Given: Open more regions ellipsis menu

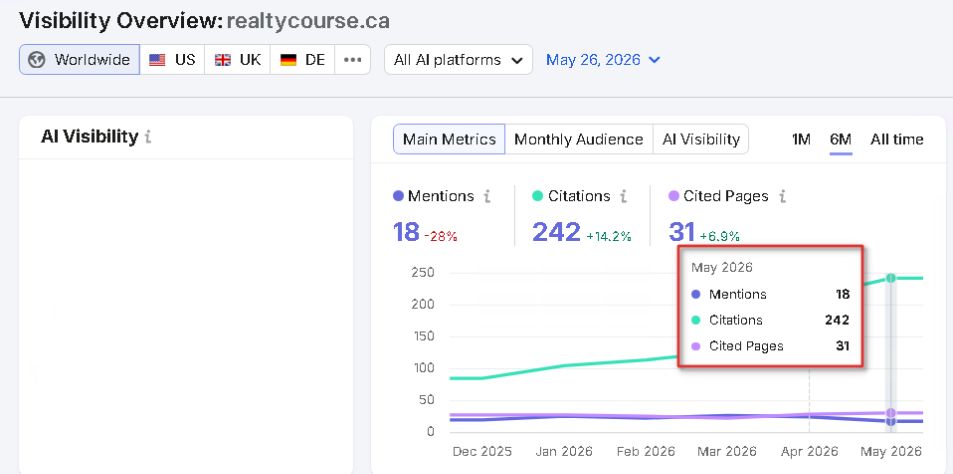Looking at the screenshot, I should (353, 60).
